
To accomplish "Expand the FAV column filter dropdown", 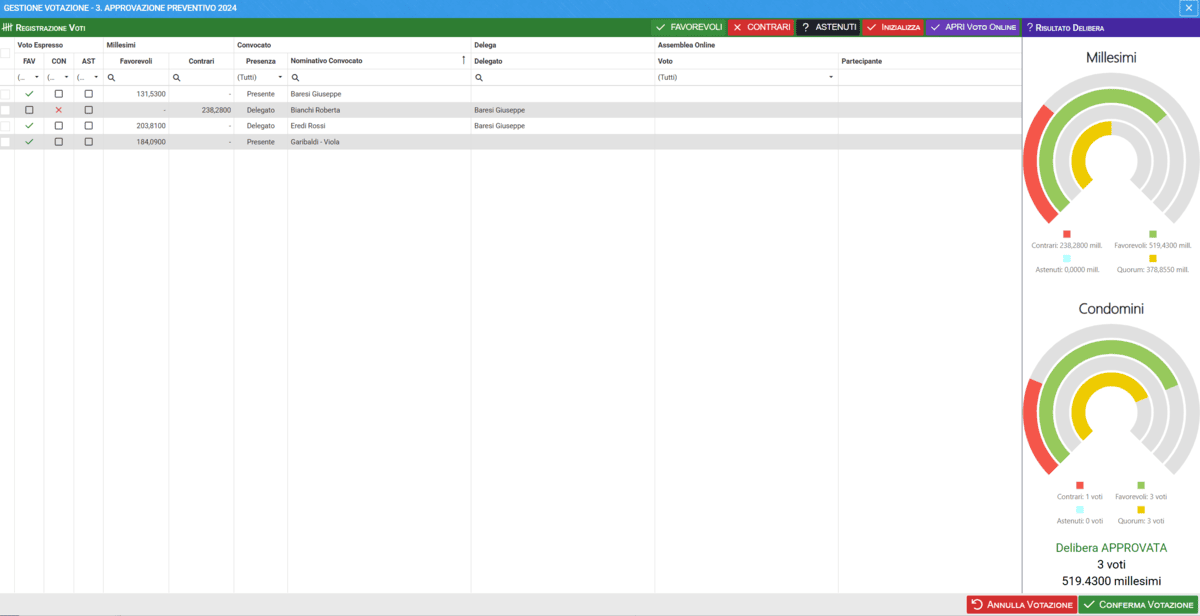I will (x=37, y=78).
